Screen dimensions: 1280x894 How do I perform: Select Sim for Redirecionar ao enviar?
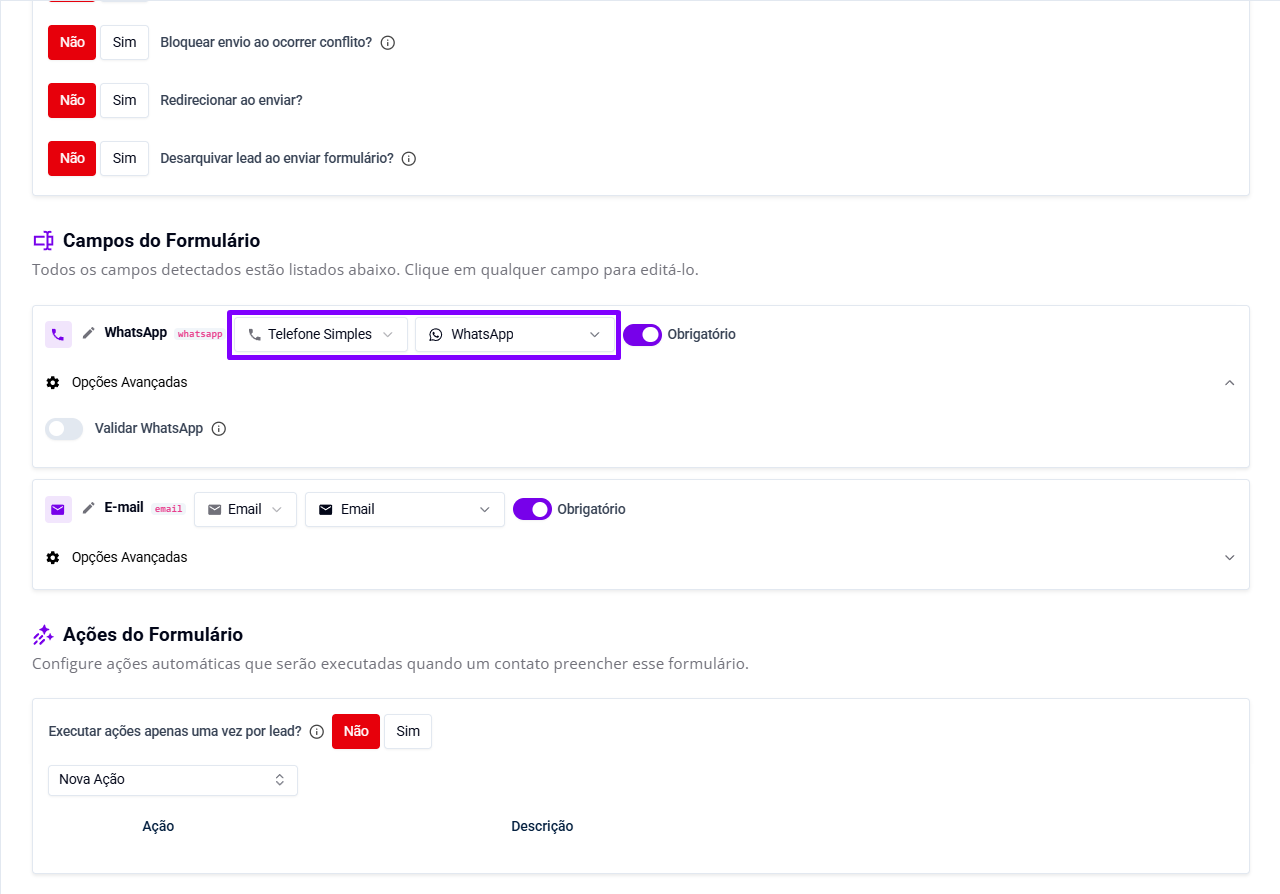[x=124, y=101]
